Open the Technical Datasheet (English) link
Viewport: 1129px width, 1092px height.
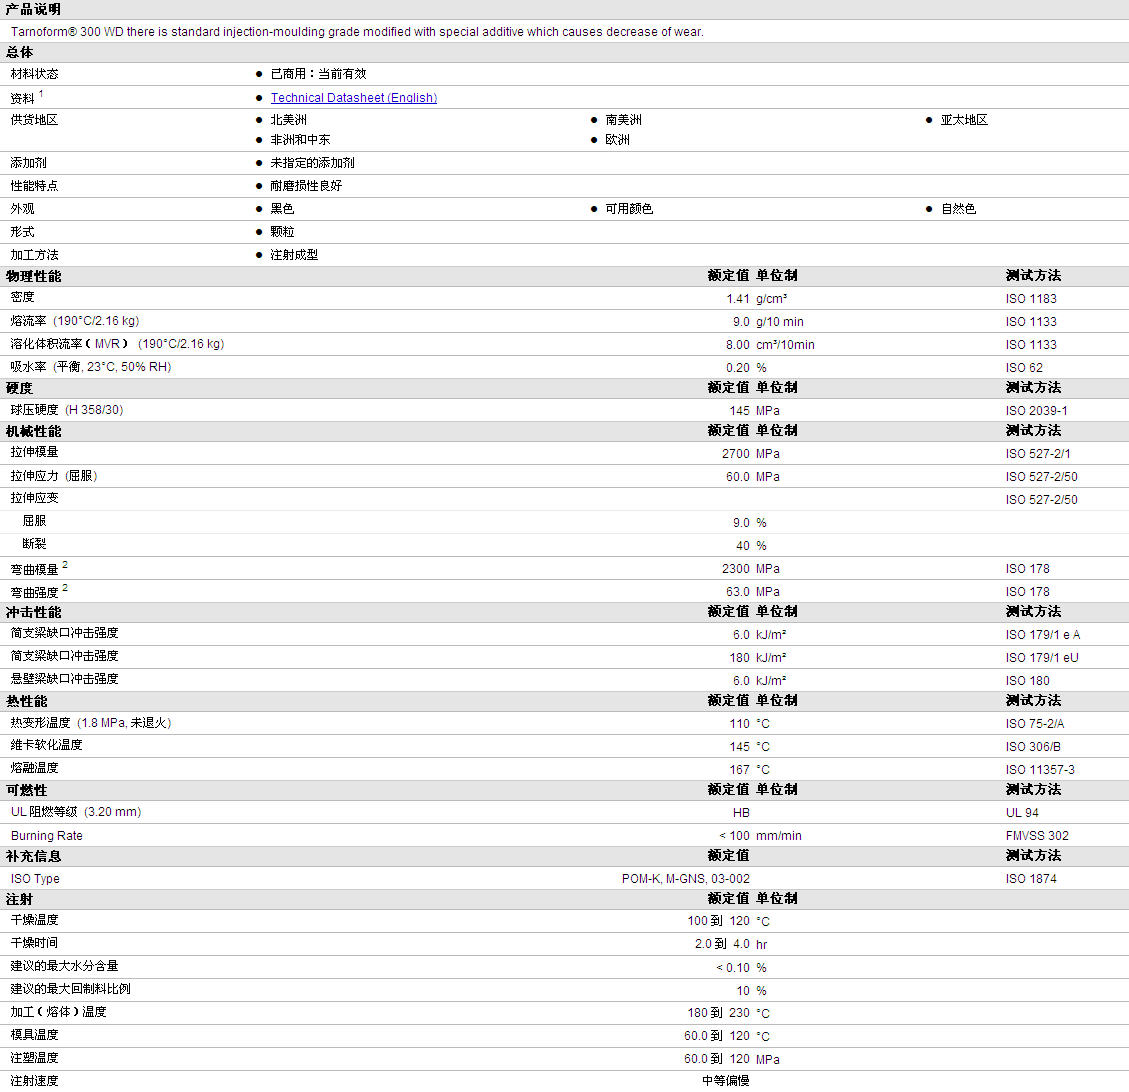(x=354, y=97)
